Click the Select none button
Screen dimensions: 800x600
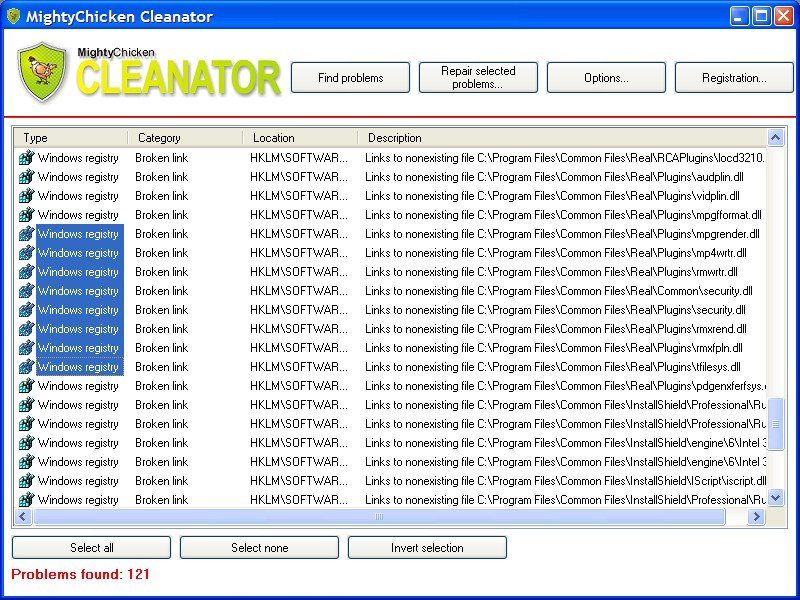point(259,547)
